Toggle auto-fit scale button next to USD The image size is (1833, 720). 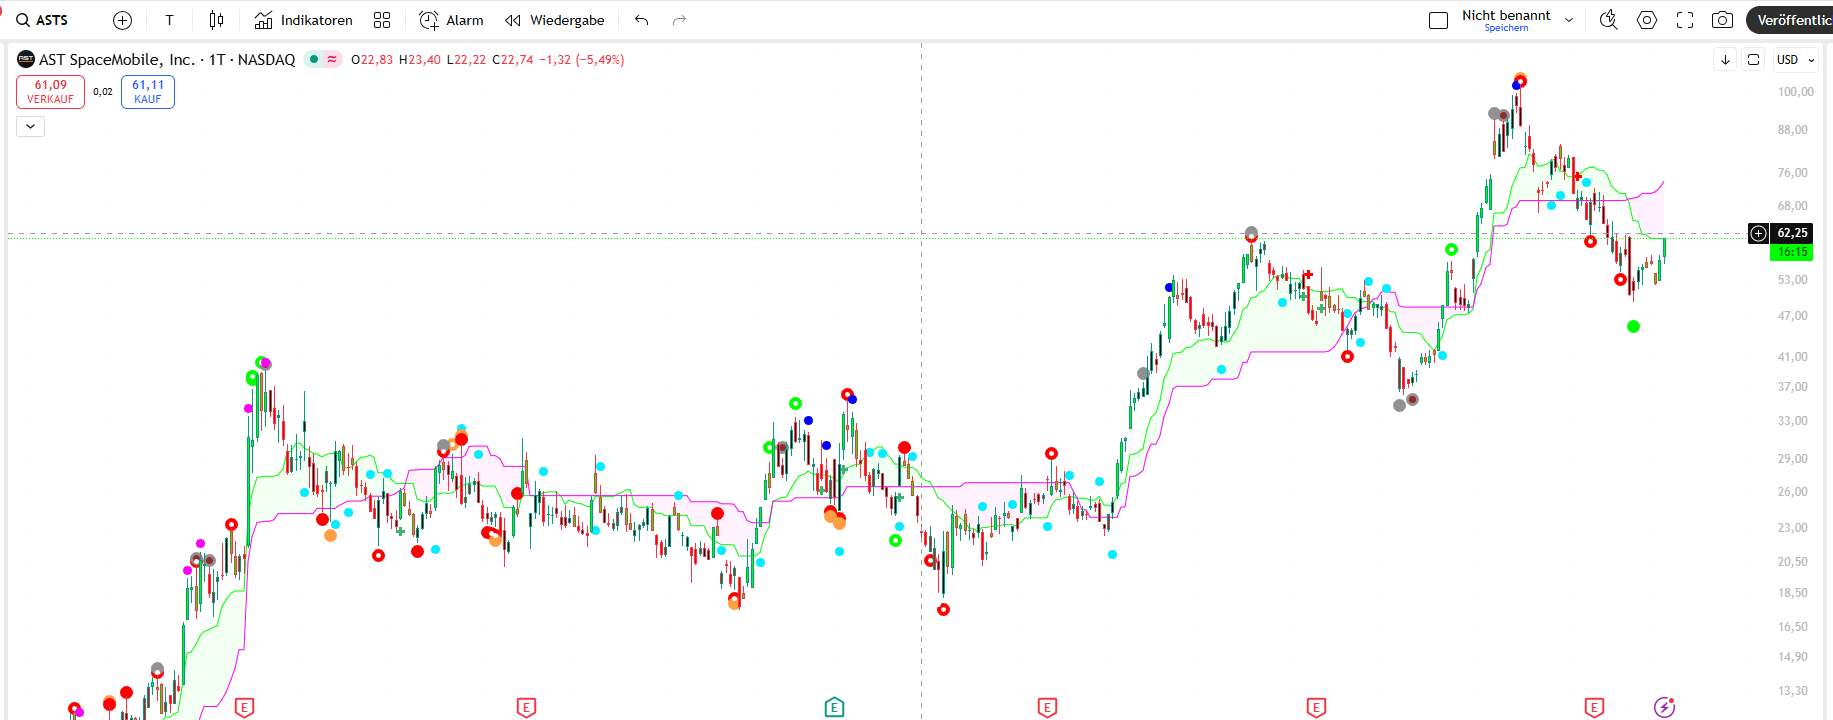(1753, 60)
